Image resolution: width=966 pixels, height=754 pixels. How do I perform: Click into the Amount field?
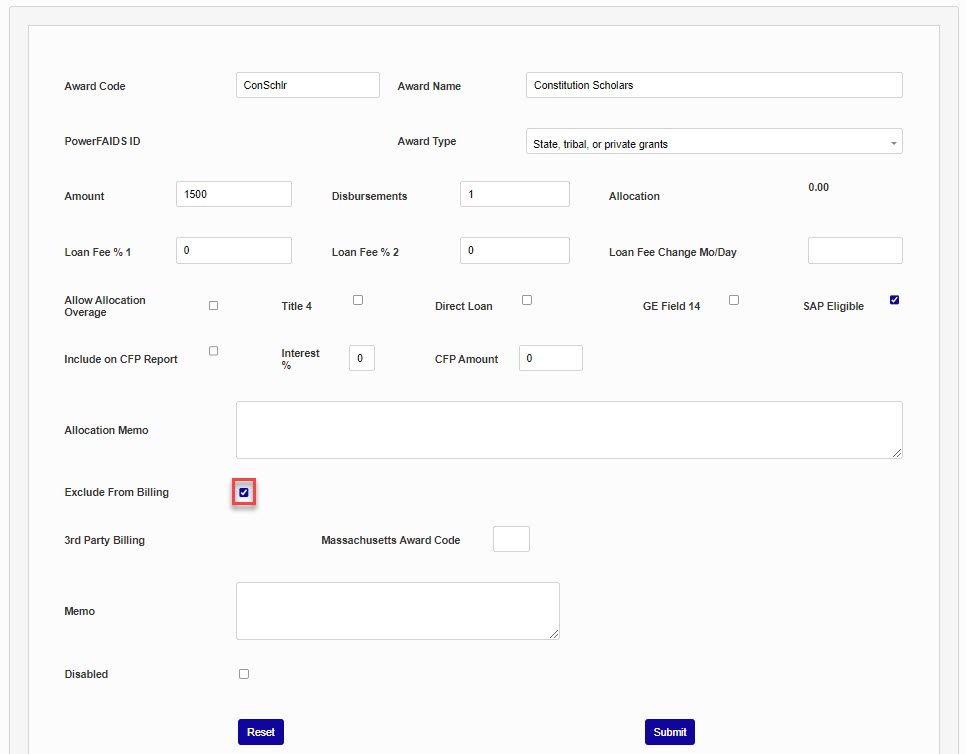pos(234,194)
